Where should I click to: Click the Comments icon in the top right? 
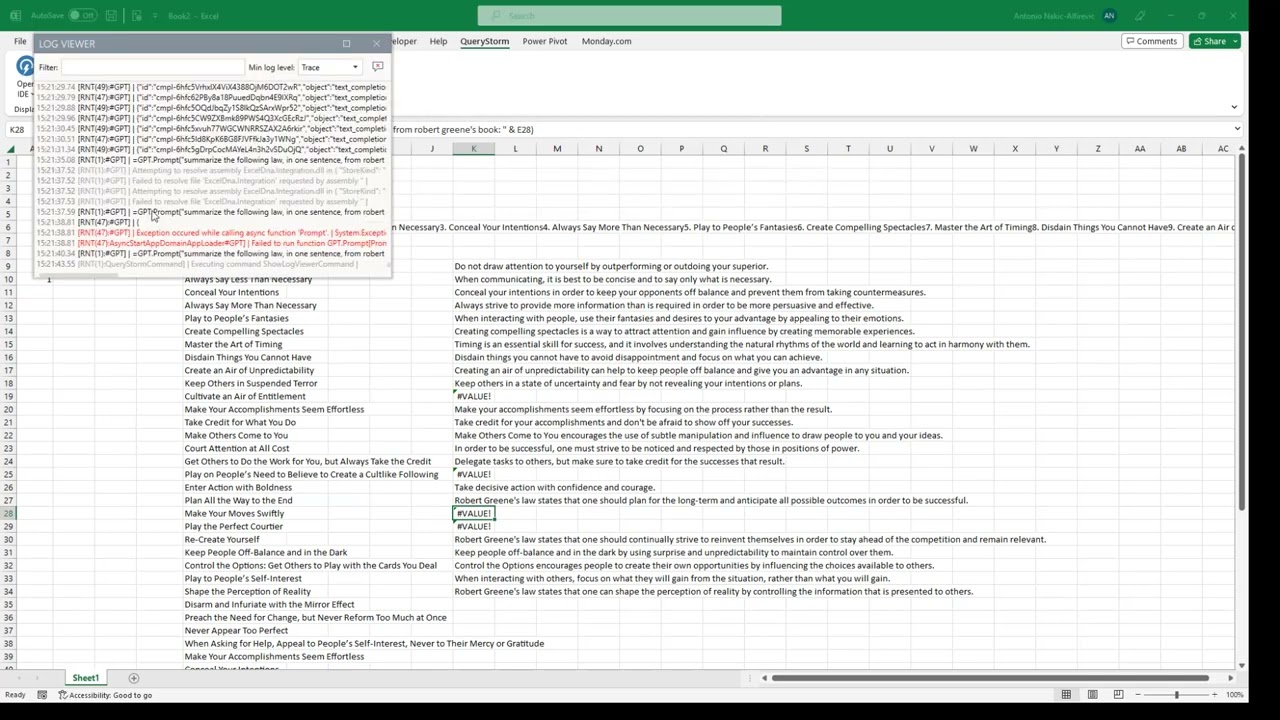point(1150,41)
